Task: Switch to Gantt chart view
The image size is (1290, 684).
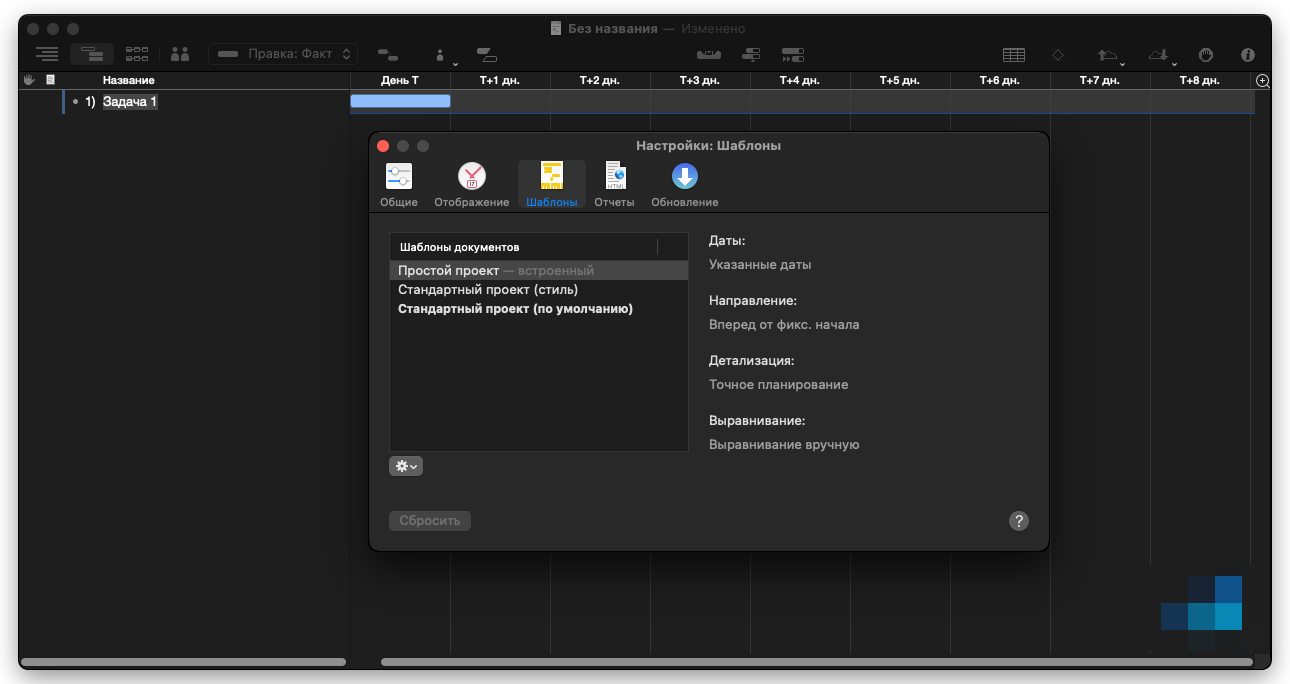Action: [92, 55]
